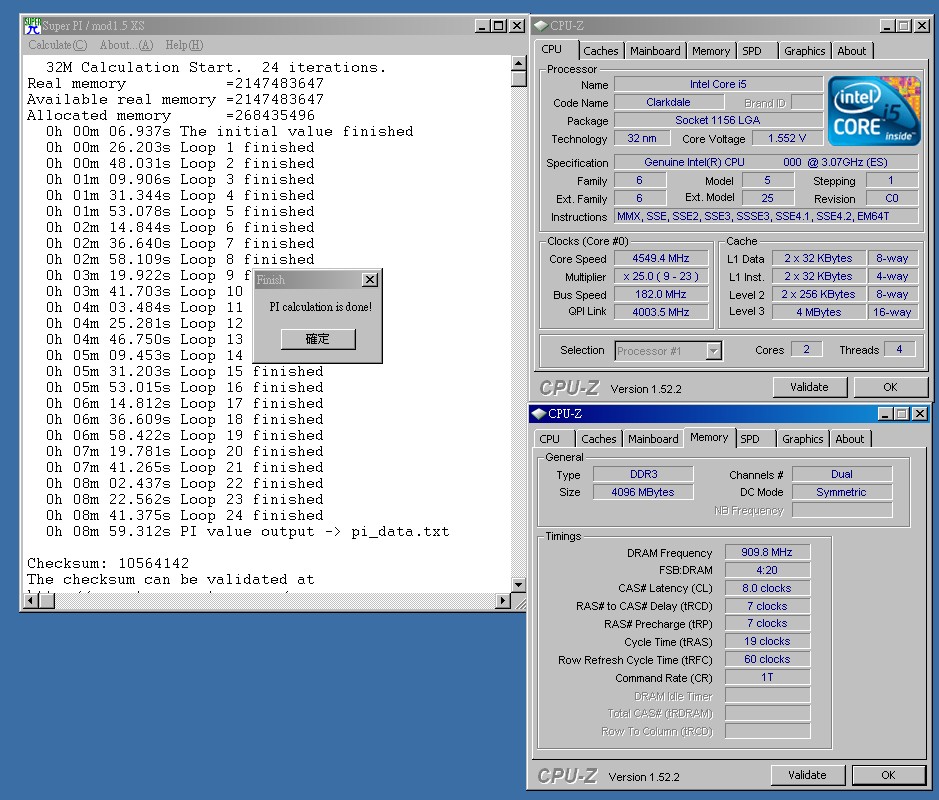Switch to About tab in upper CPU-Z window
Image resolution: width=939 pixels, height=800 pixels.
click(852, 51)
